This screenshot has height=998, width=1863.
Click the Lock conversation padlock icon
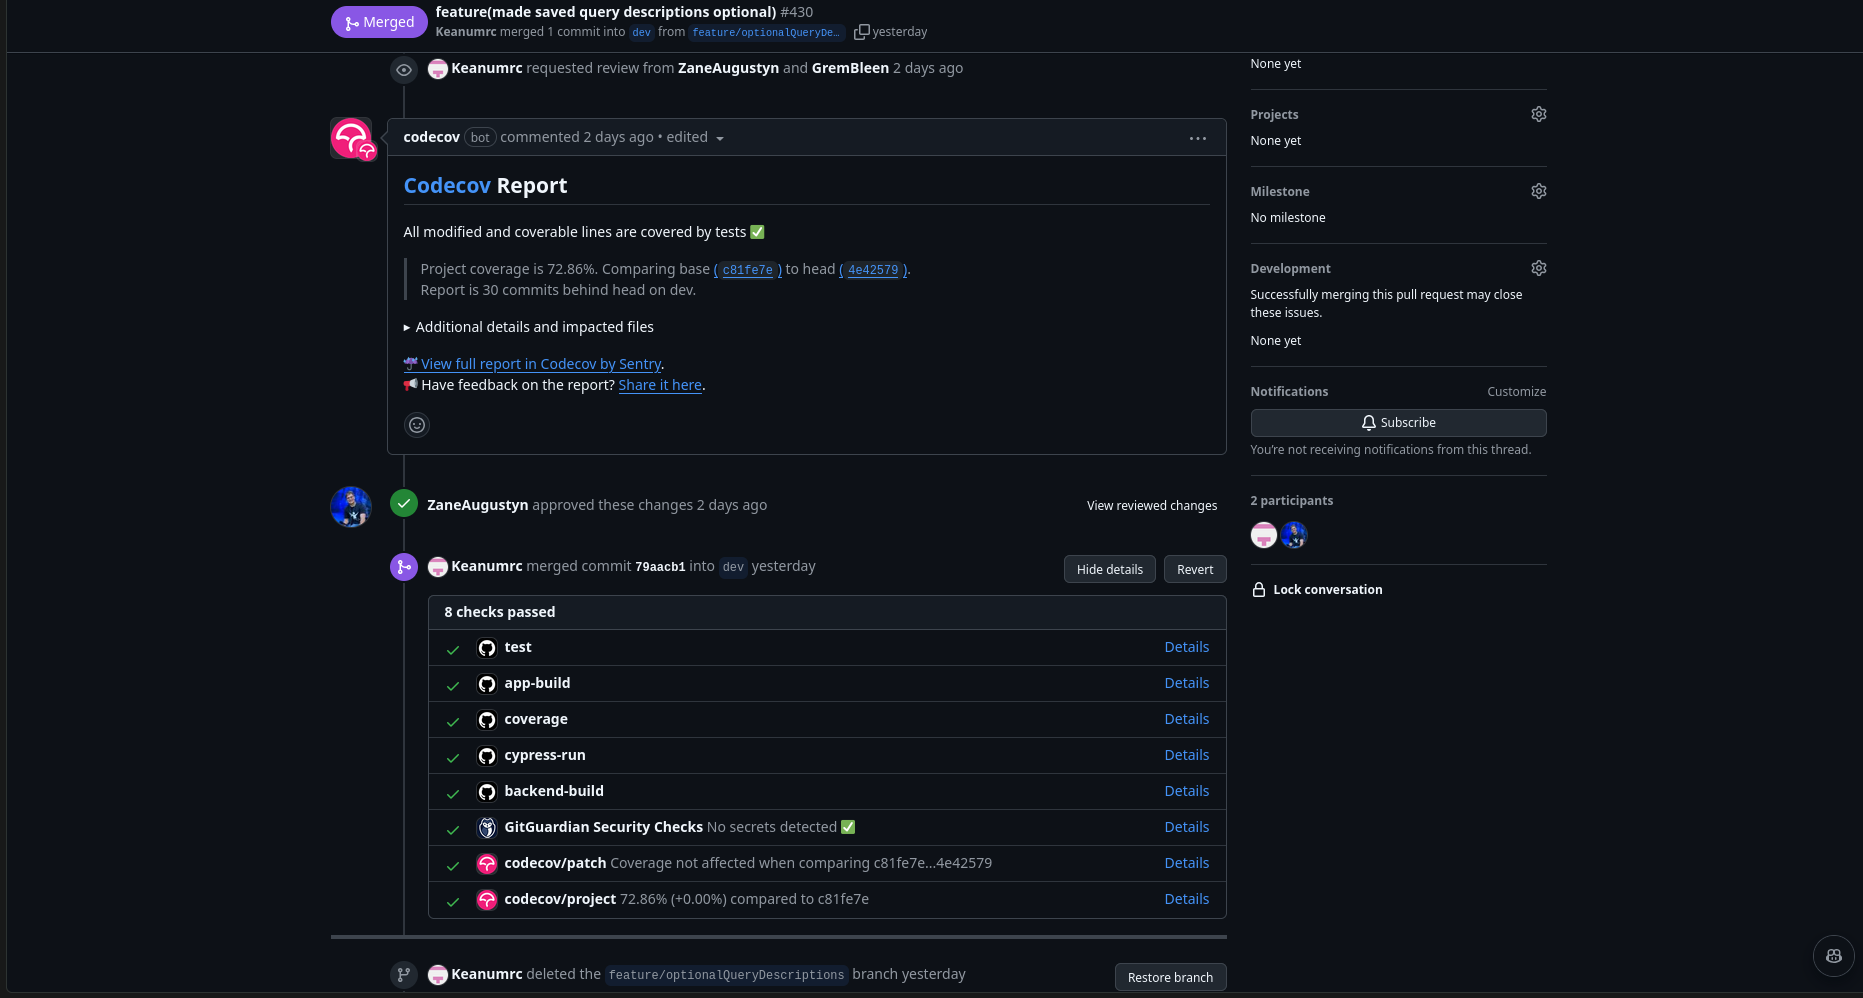tap(1259, 590)
